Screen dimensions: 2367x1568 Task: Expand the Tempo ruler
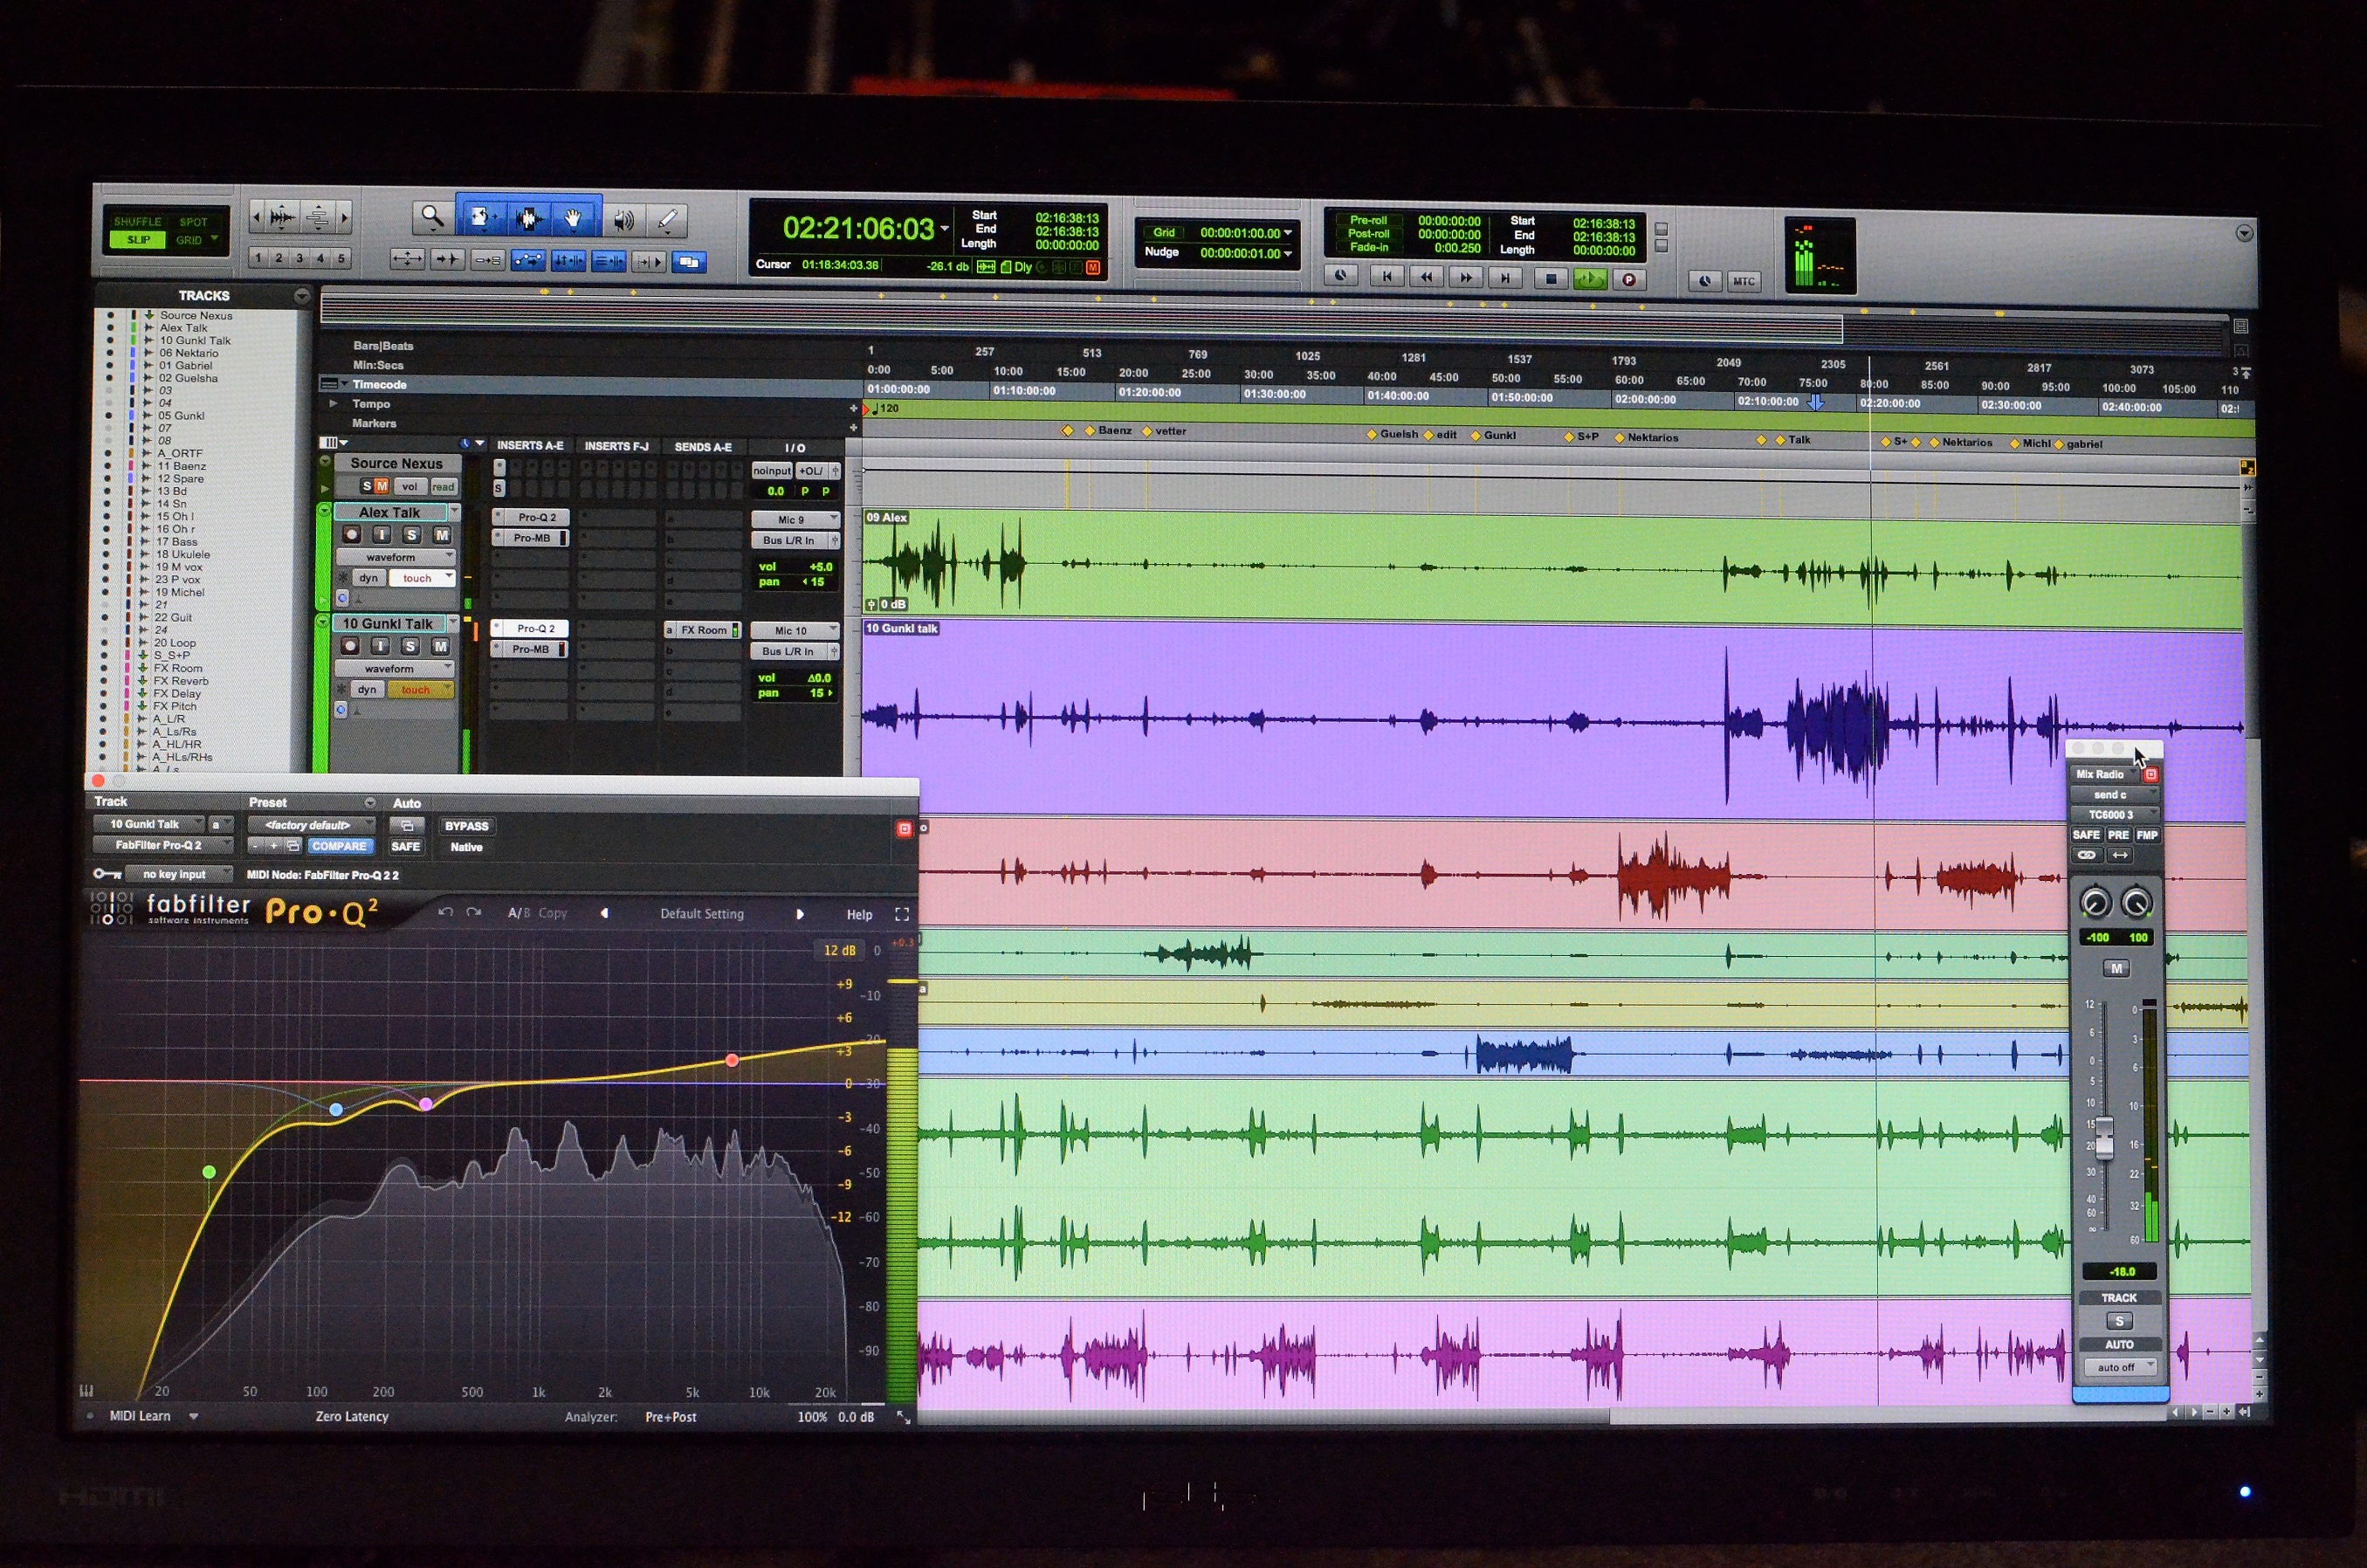(x=334, y=403)
